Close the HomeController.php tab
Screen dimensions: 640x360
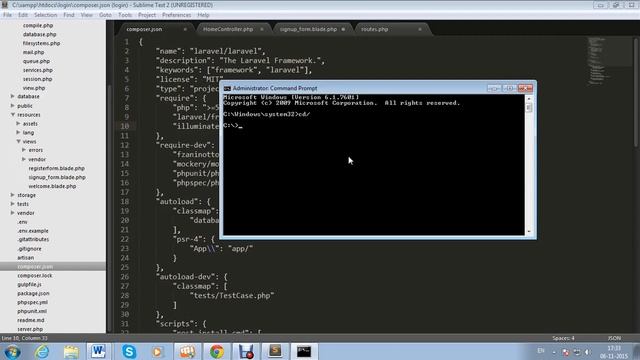pos(262,29)
